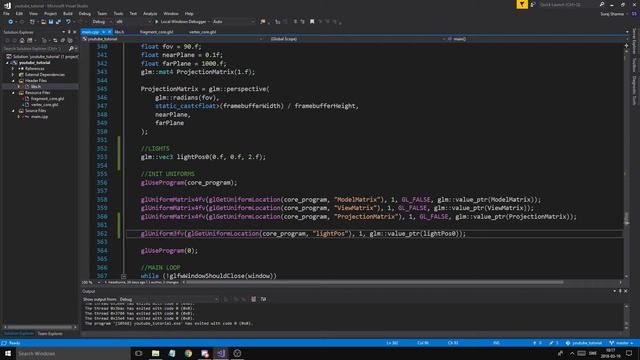Click the Clear All icon in Output panel

pos(253,299)
